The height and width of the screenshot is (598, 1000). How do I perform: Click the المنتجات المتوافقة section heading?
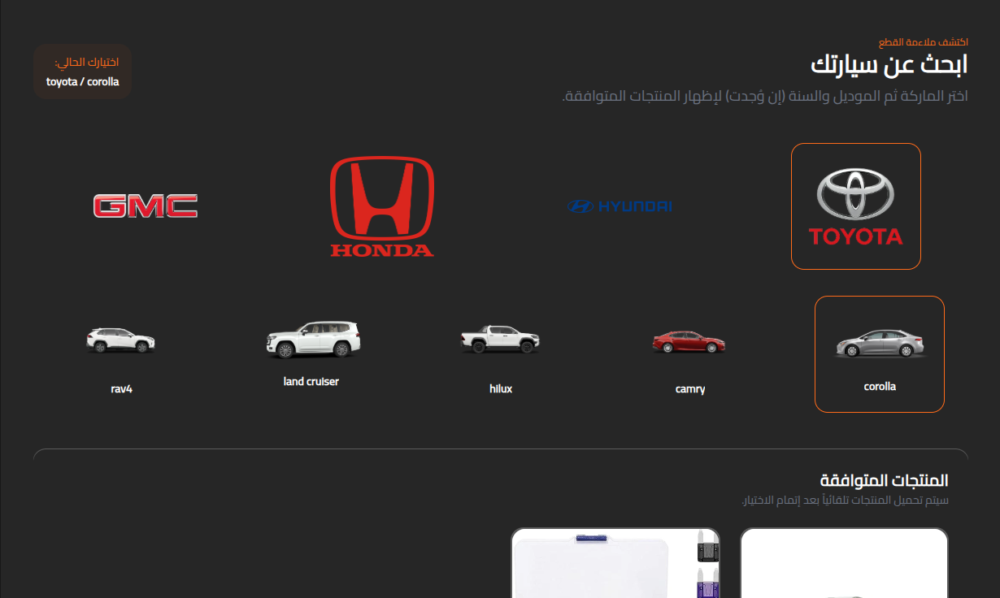[884, 480]
